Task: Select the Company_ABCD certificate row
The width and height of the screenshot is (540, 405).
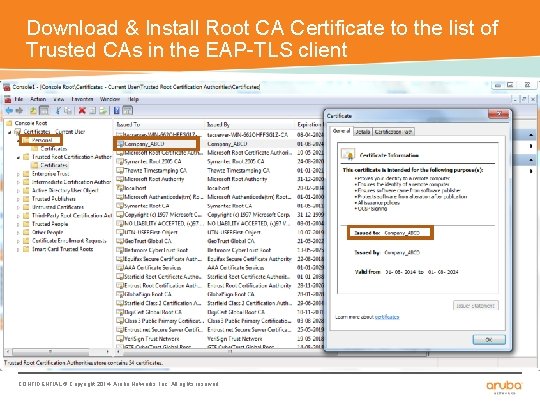Action: point(219,144)
